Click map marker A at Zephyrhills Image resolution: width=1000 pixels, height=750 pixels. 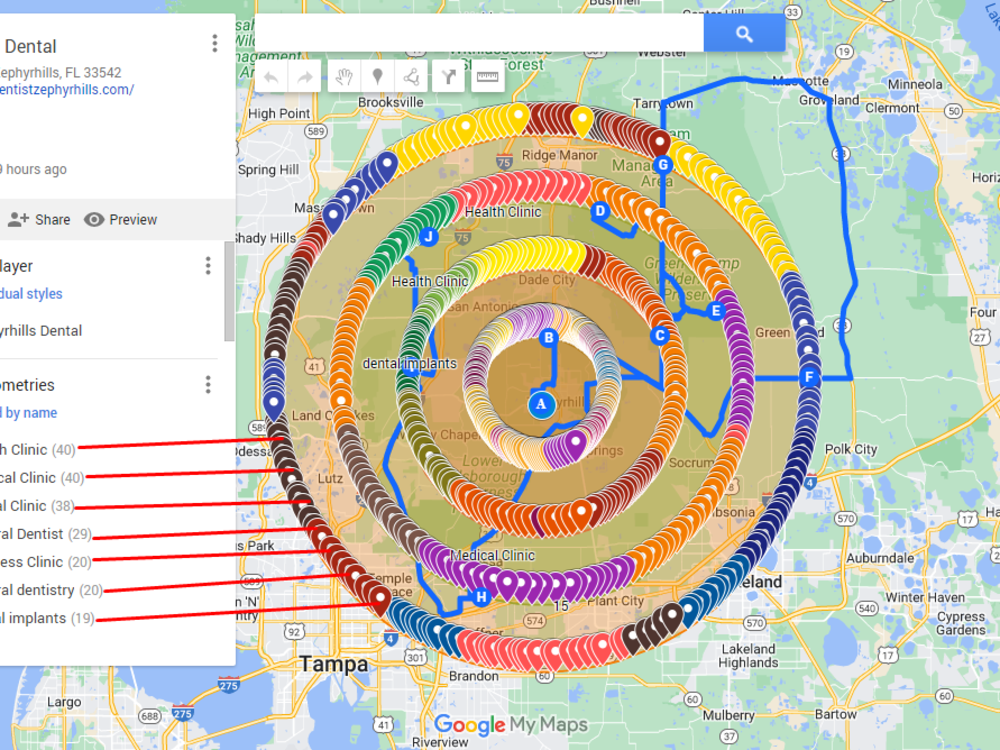(541, 404)
